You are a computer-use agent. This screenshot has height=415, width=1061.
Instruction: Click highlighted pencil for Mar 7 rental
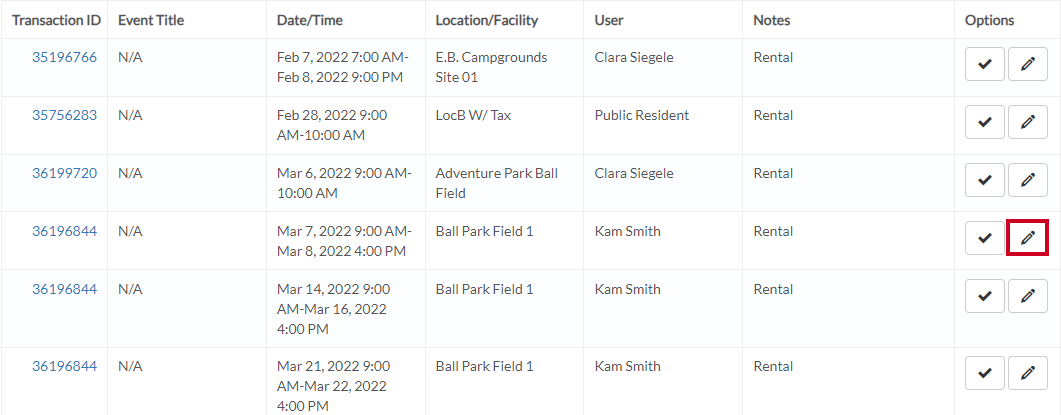coord(1028,238)
